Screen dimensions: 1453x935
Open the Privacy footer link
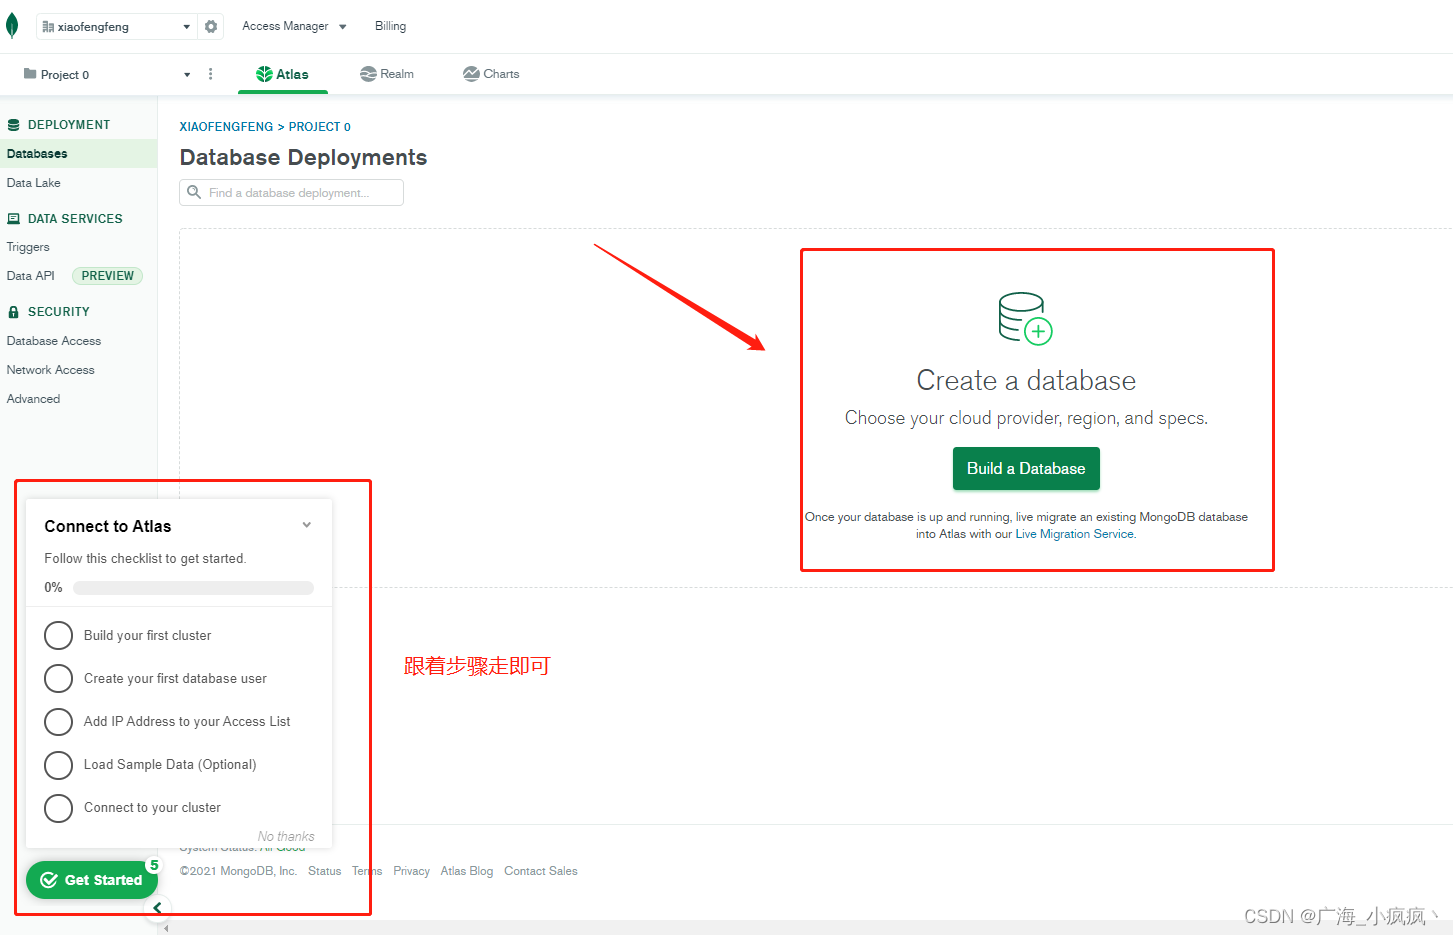click(411, 871)
